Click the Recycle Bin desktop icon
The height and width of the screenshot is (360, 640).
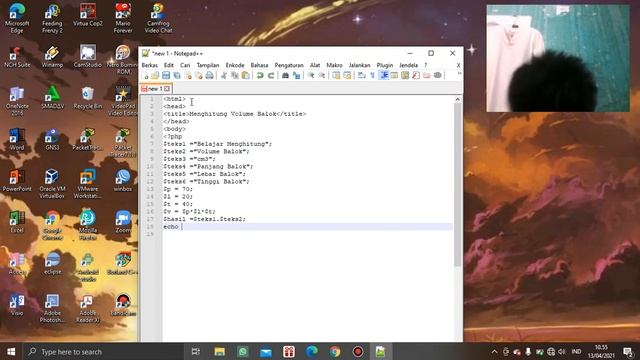tap(88, 98)
